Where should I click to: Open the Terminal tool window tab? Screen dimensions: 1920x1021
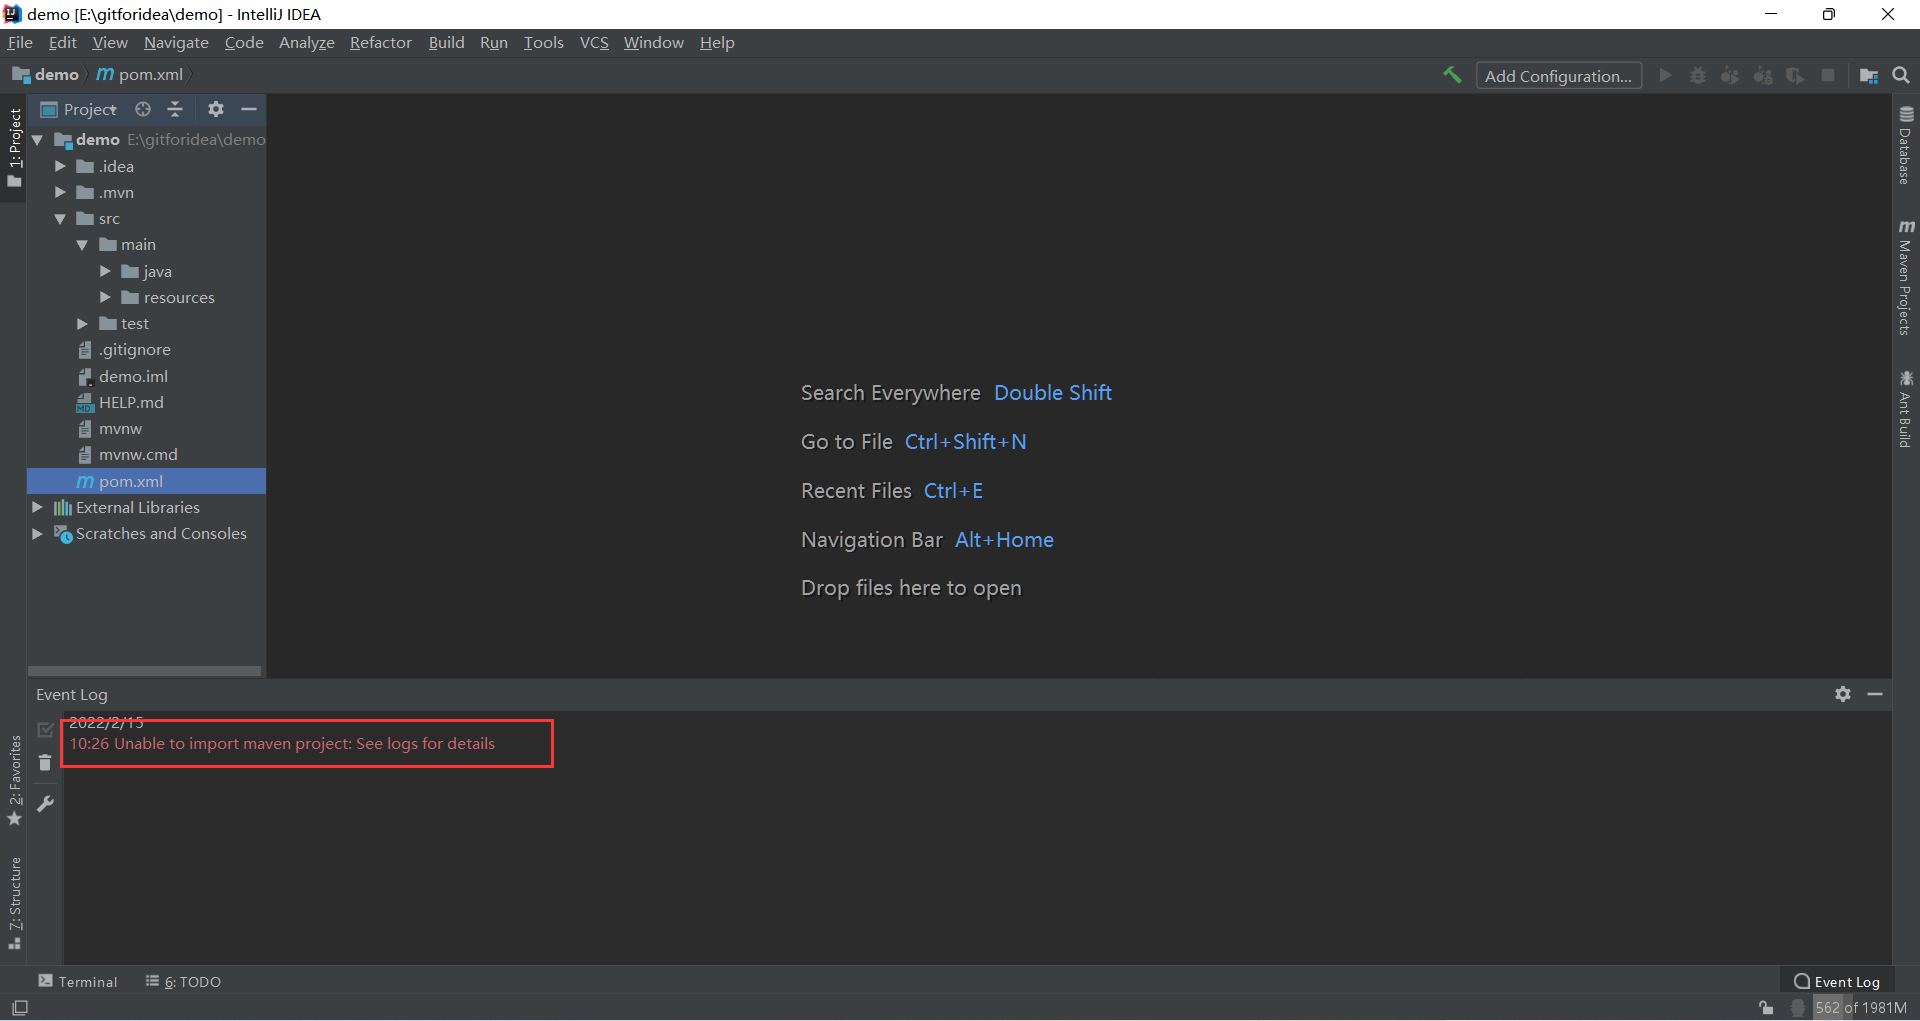coord(78,982)
